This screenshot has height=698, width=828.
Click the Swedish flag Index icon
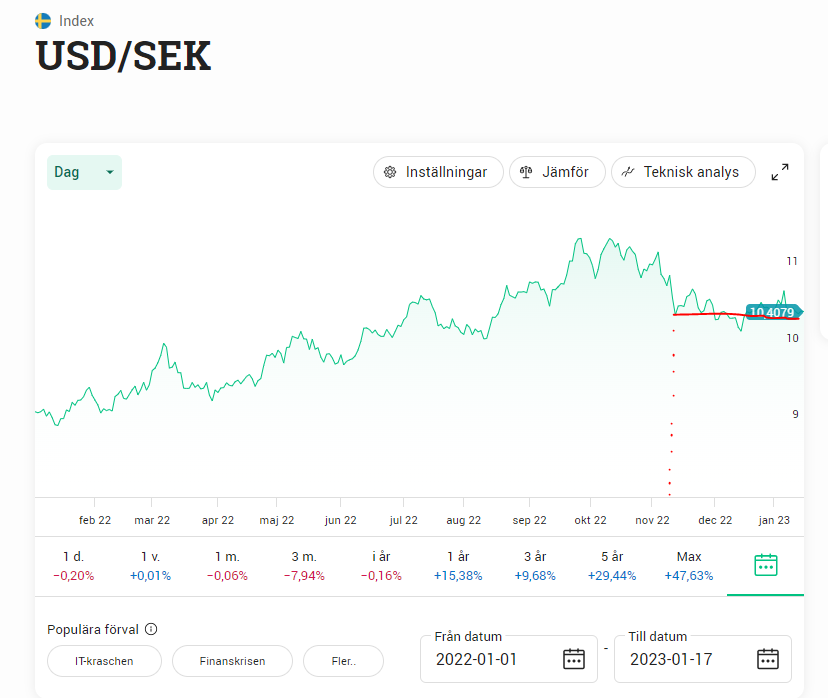(43, 21)
